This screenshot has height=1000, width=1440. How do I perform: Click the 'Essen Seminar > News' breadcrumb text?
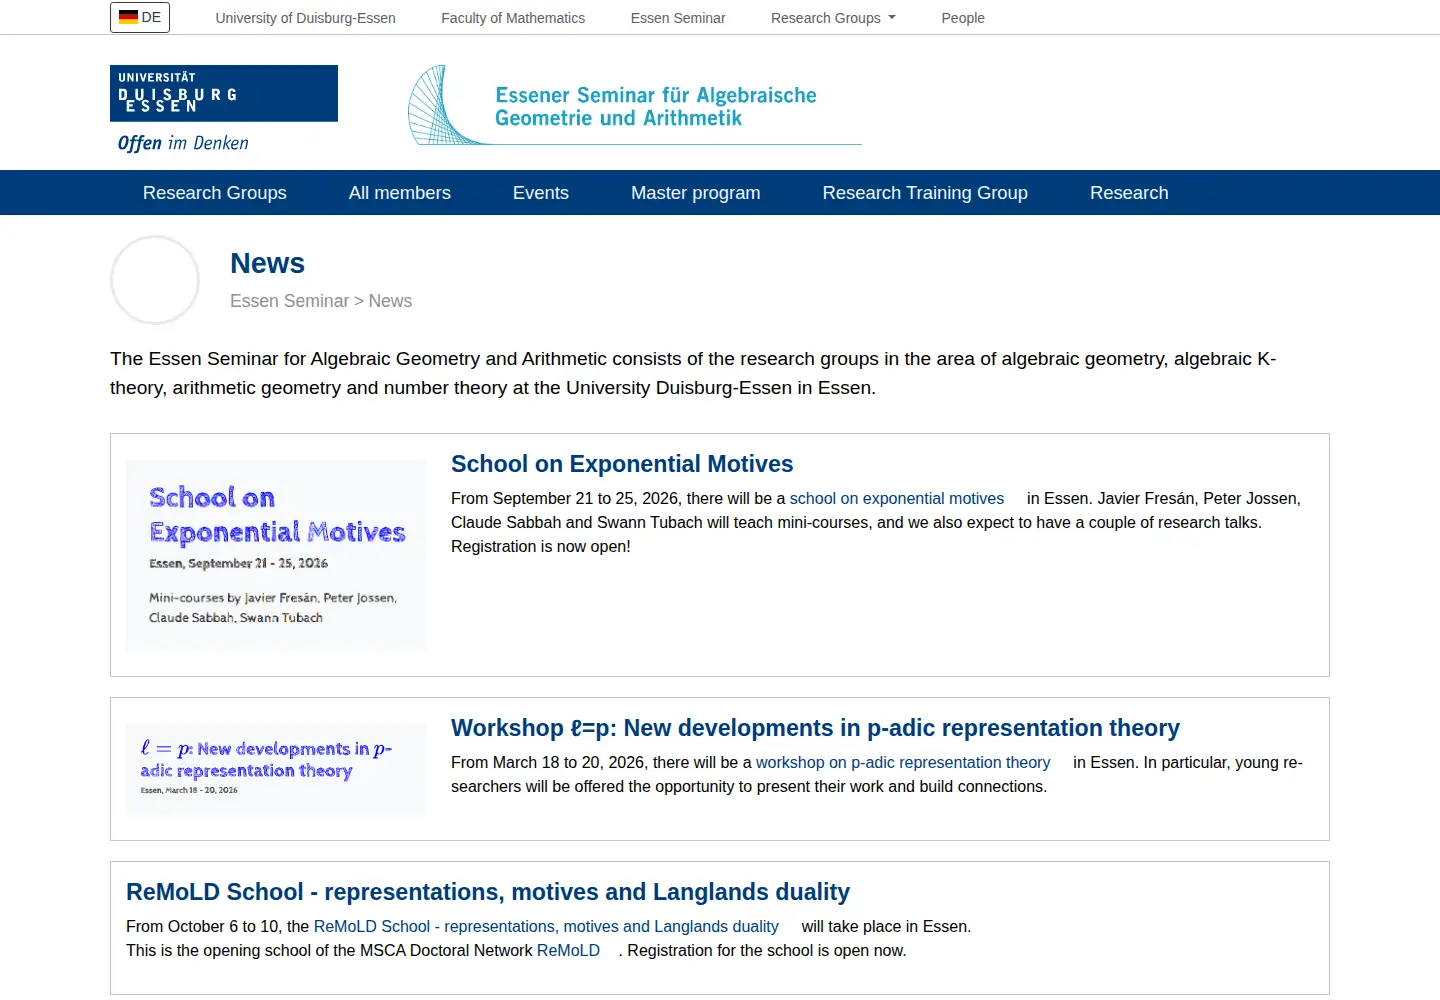click(x=321, y=301)
